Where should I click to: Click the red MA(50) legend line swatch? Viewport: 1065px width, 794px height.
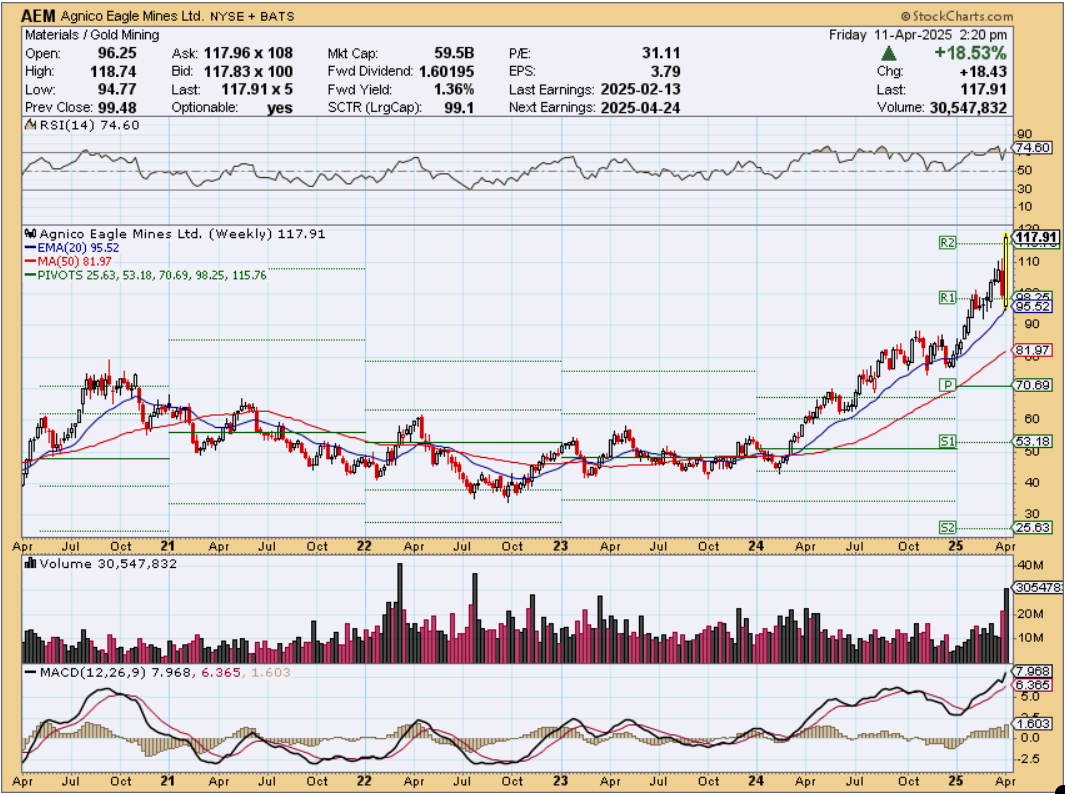coord(29,261)
